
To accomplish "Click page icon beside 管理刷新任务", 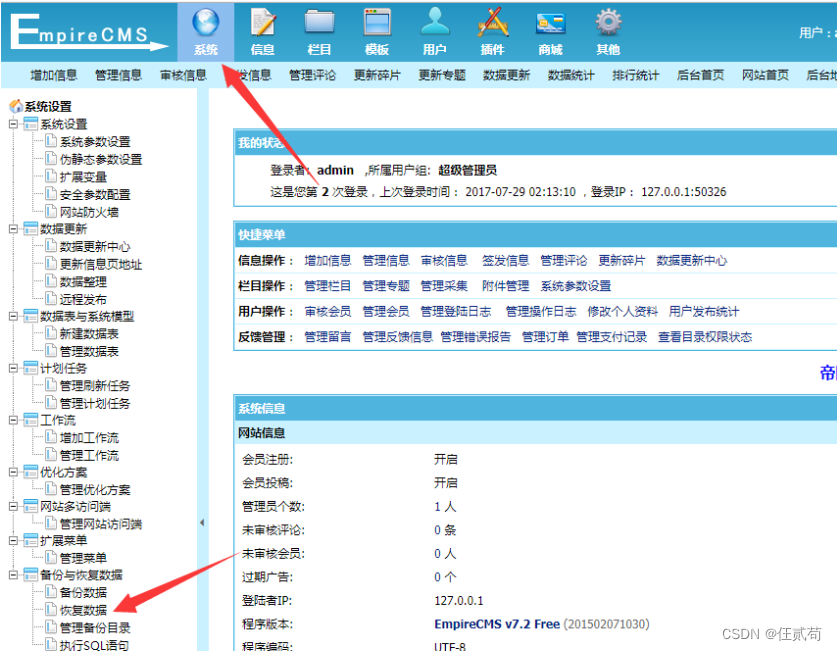I will pos(51,385).
